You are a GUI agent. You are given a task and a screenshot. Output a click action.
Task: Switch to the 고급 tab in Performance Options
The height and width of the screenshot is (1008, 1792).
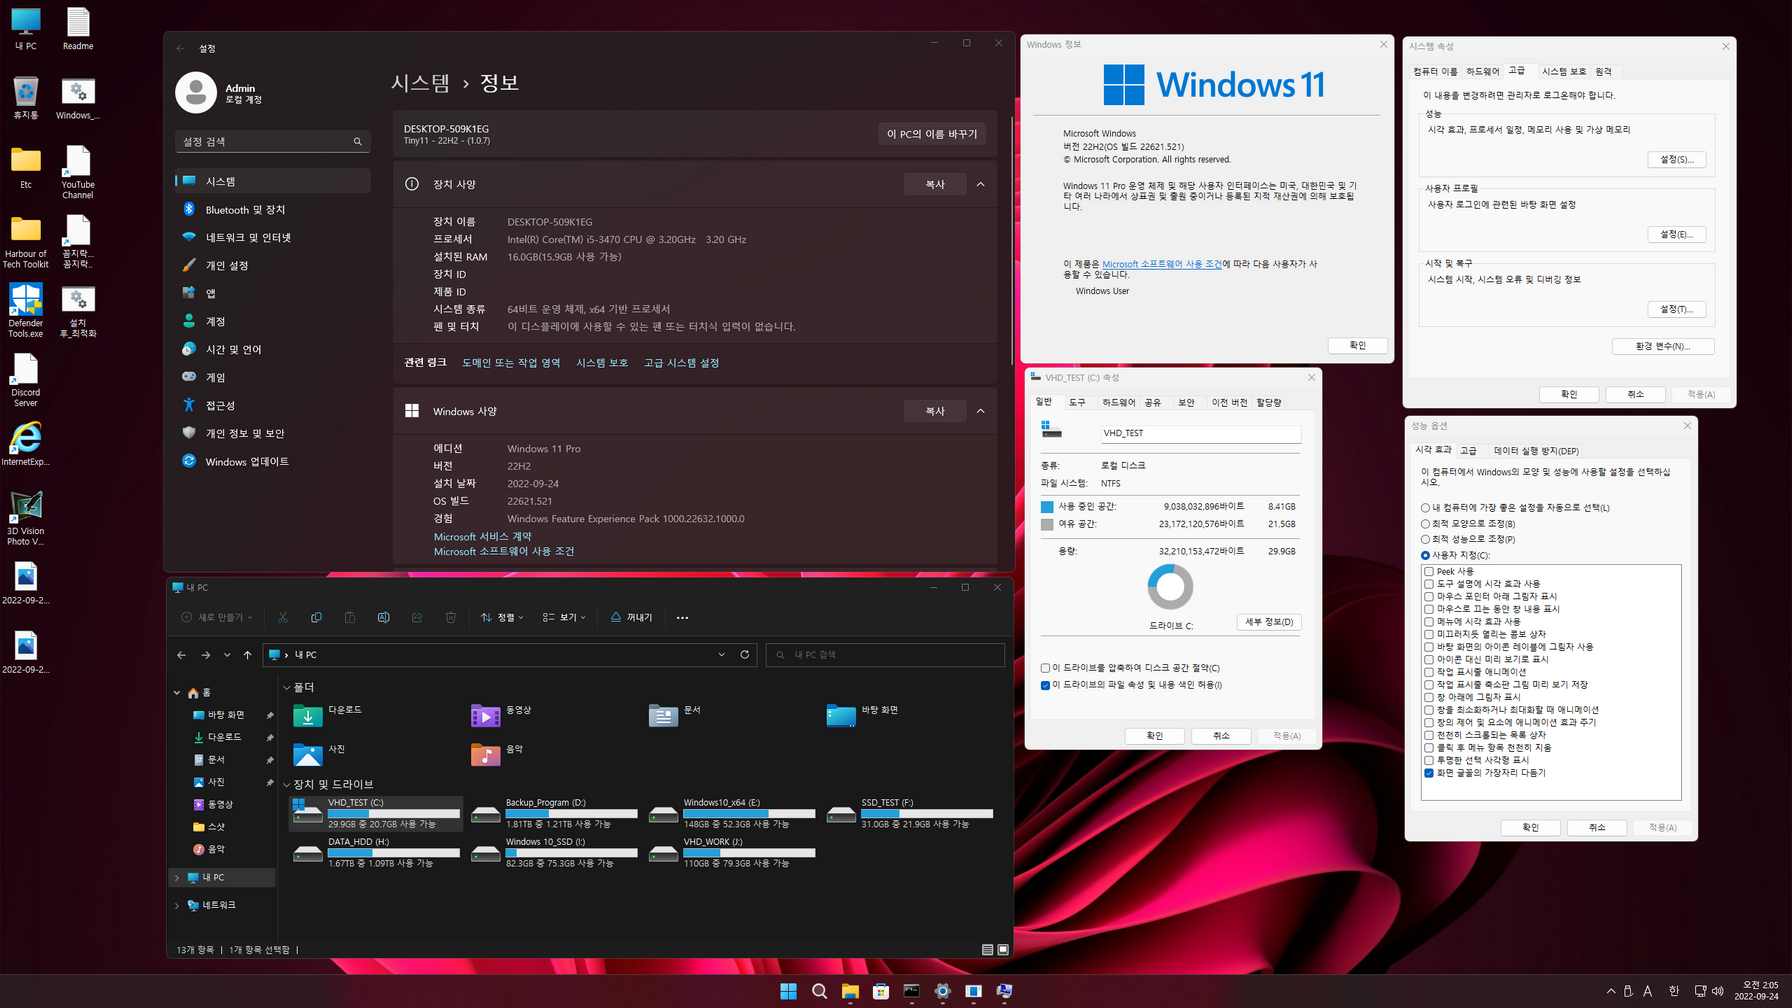[x=1468, y=451]
